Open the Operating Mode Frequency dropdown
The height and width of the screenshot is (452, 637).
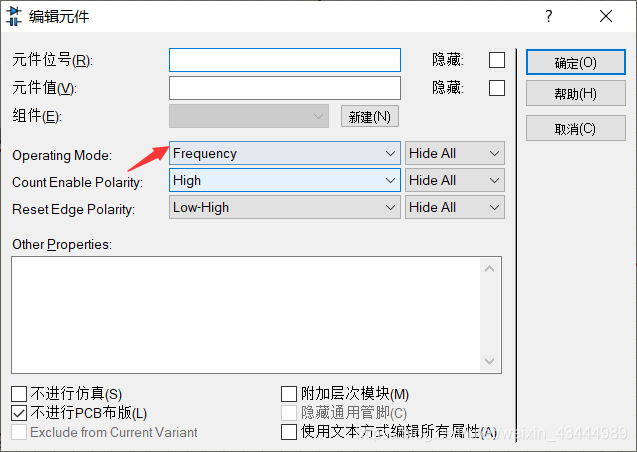[x=285, y=153]
